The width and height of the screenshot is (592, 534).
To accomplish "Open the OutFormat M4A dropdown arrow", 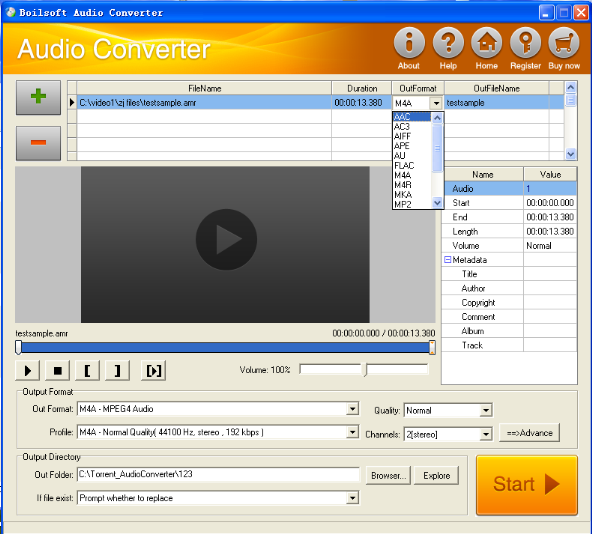I will (x=436, y=103).
